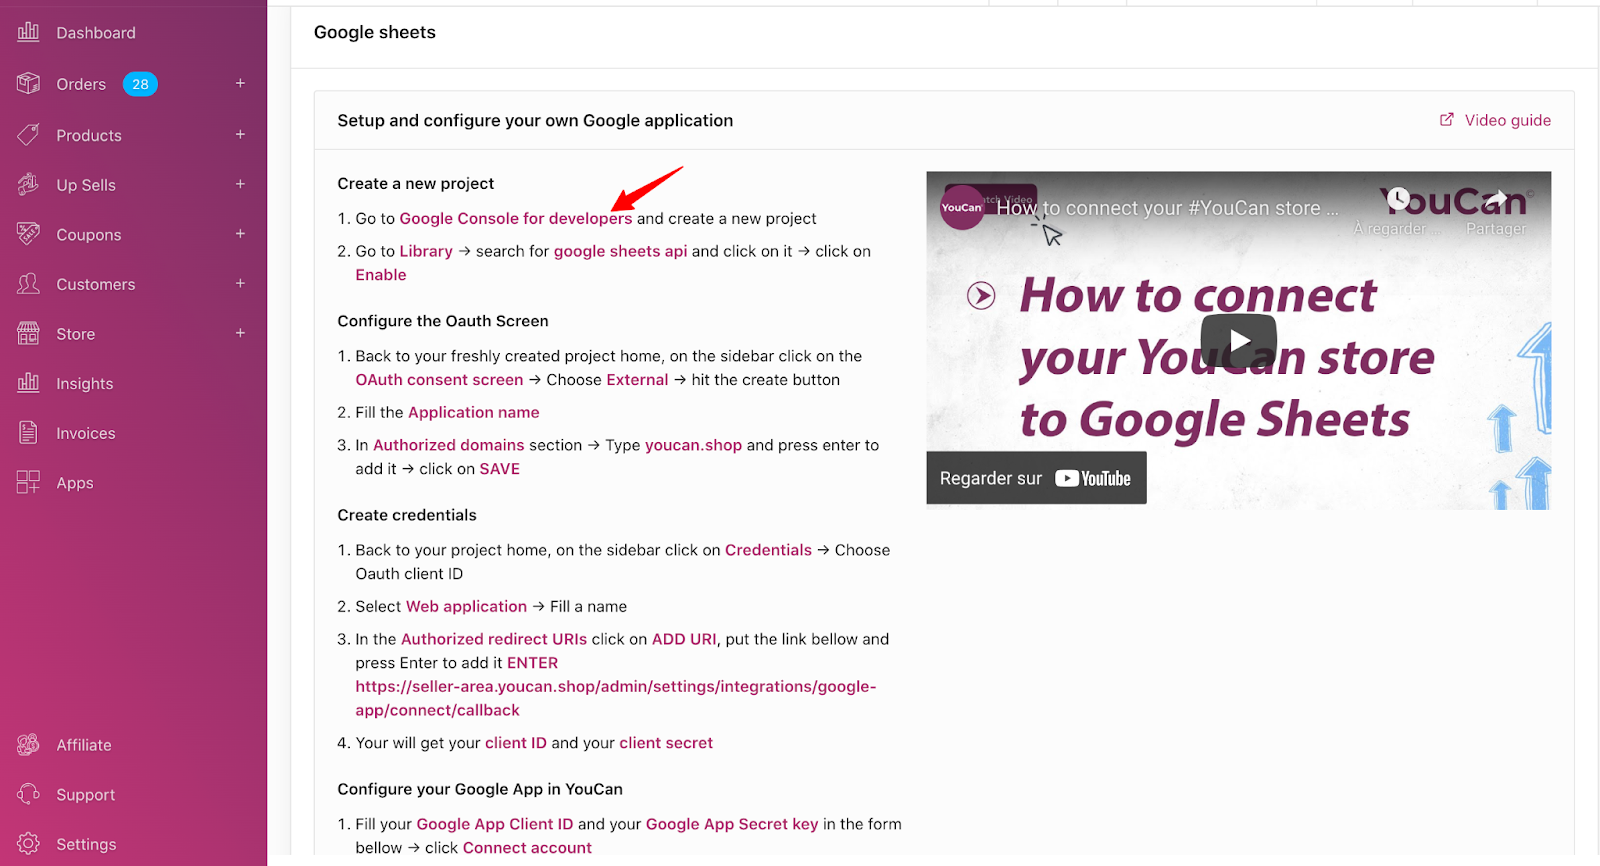
Task: Click the 'google sheets api' highlighted text
Action: point(621,251)
